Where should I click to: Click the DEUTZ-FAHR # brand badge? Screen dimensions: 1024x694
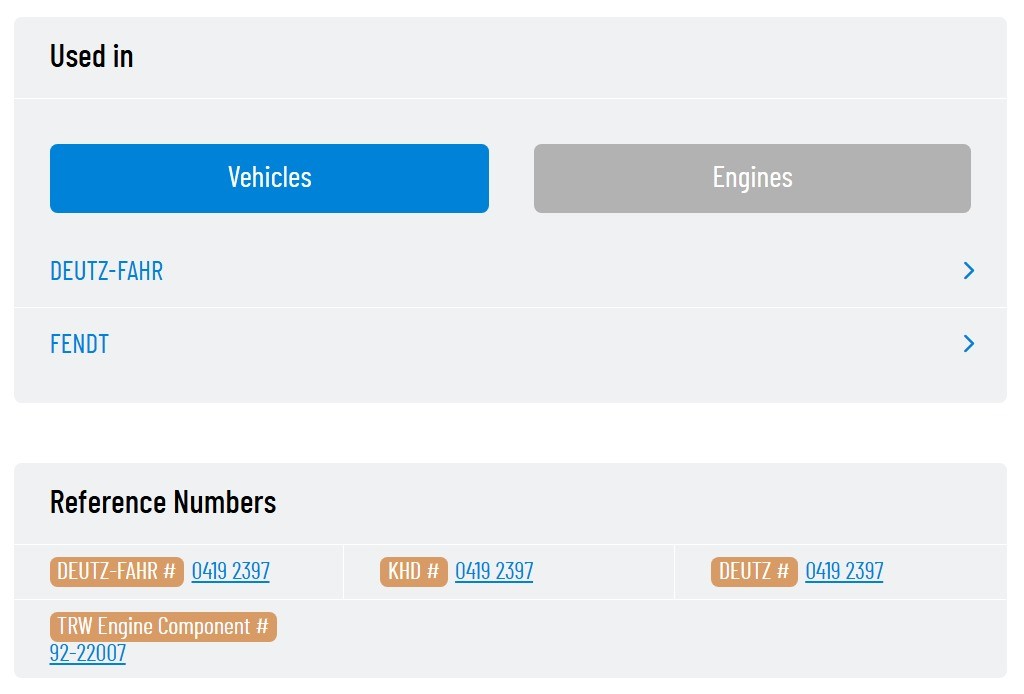117,572
